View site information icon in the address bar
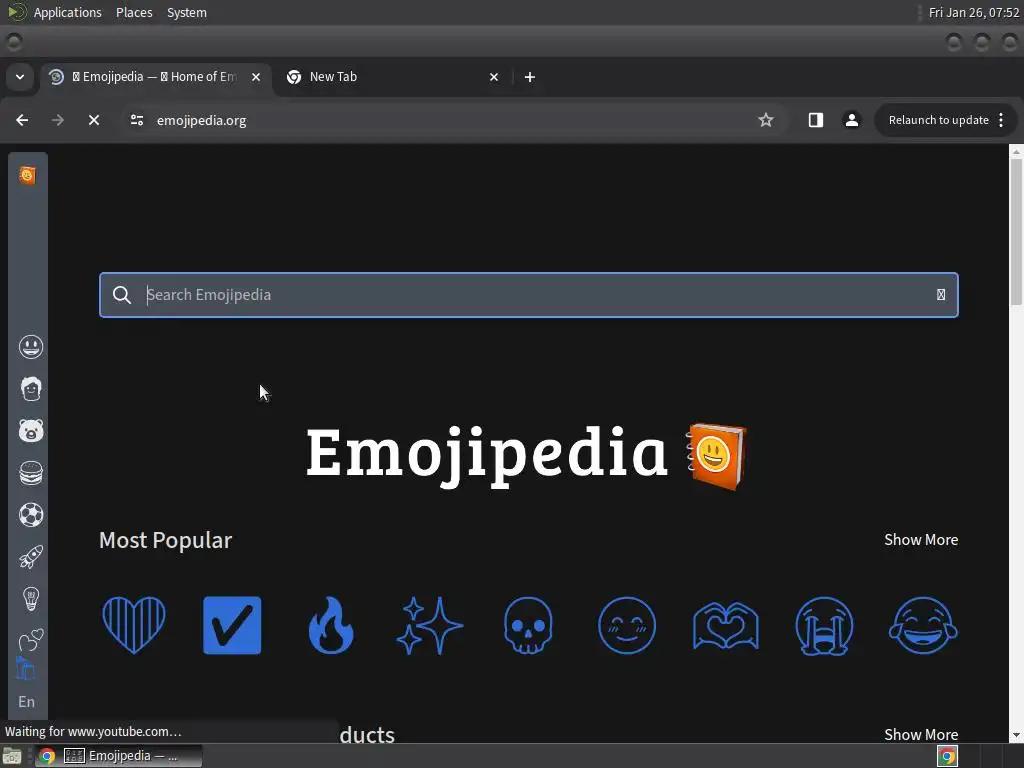The height and width of the screenshot is (768, 1024). pos(136,120)
